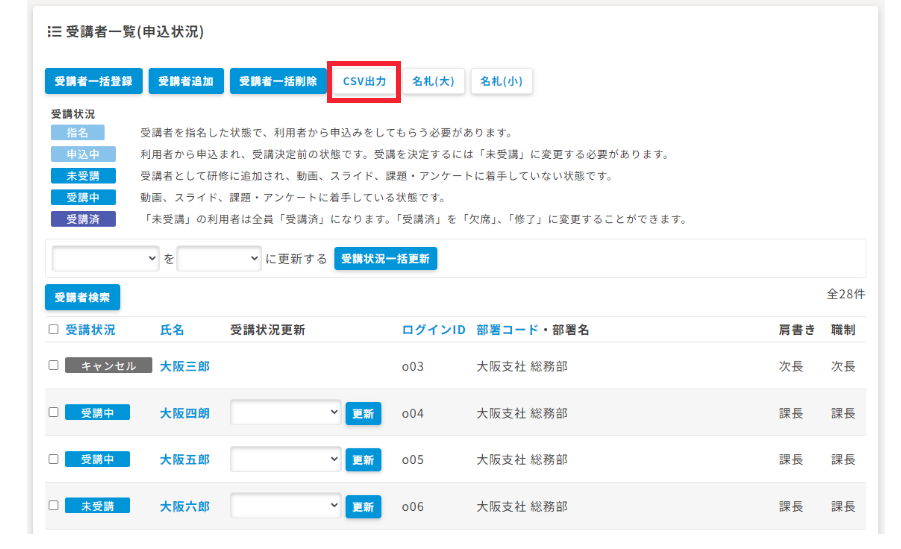Open 大阪五郎's profile link

184,460
